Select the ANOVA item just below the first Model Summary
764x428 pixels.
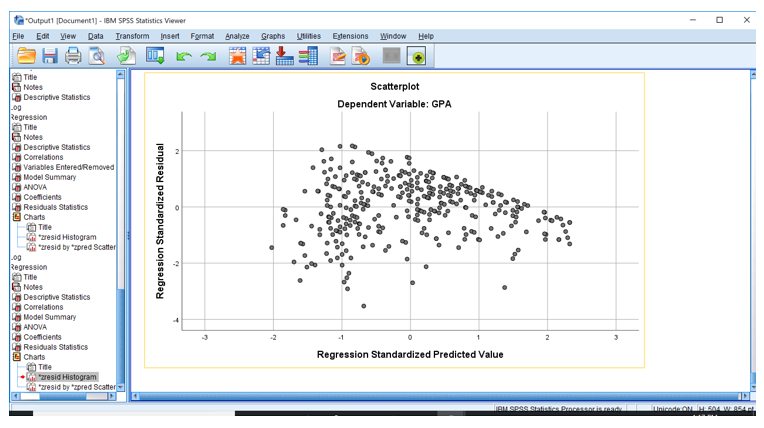coord(35,187)
